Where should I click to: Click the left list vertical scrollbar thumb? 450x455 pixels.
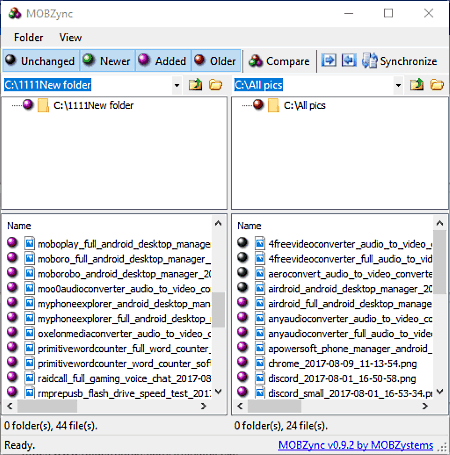218,309
